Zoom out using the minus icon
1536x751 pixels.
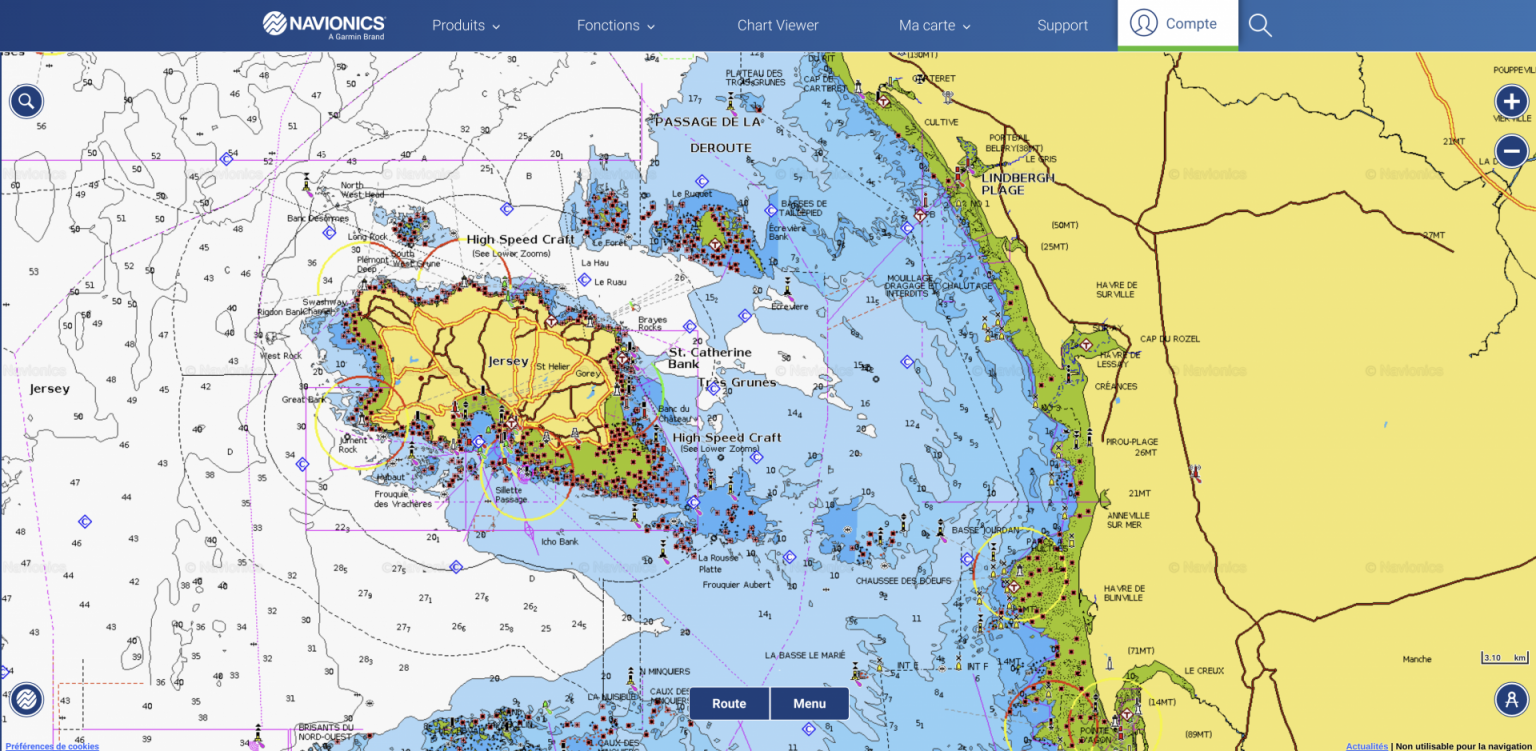tap(1511, 150)
